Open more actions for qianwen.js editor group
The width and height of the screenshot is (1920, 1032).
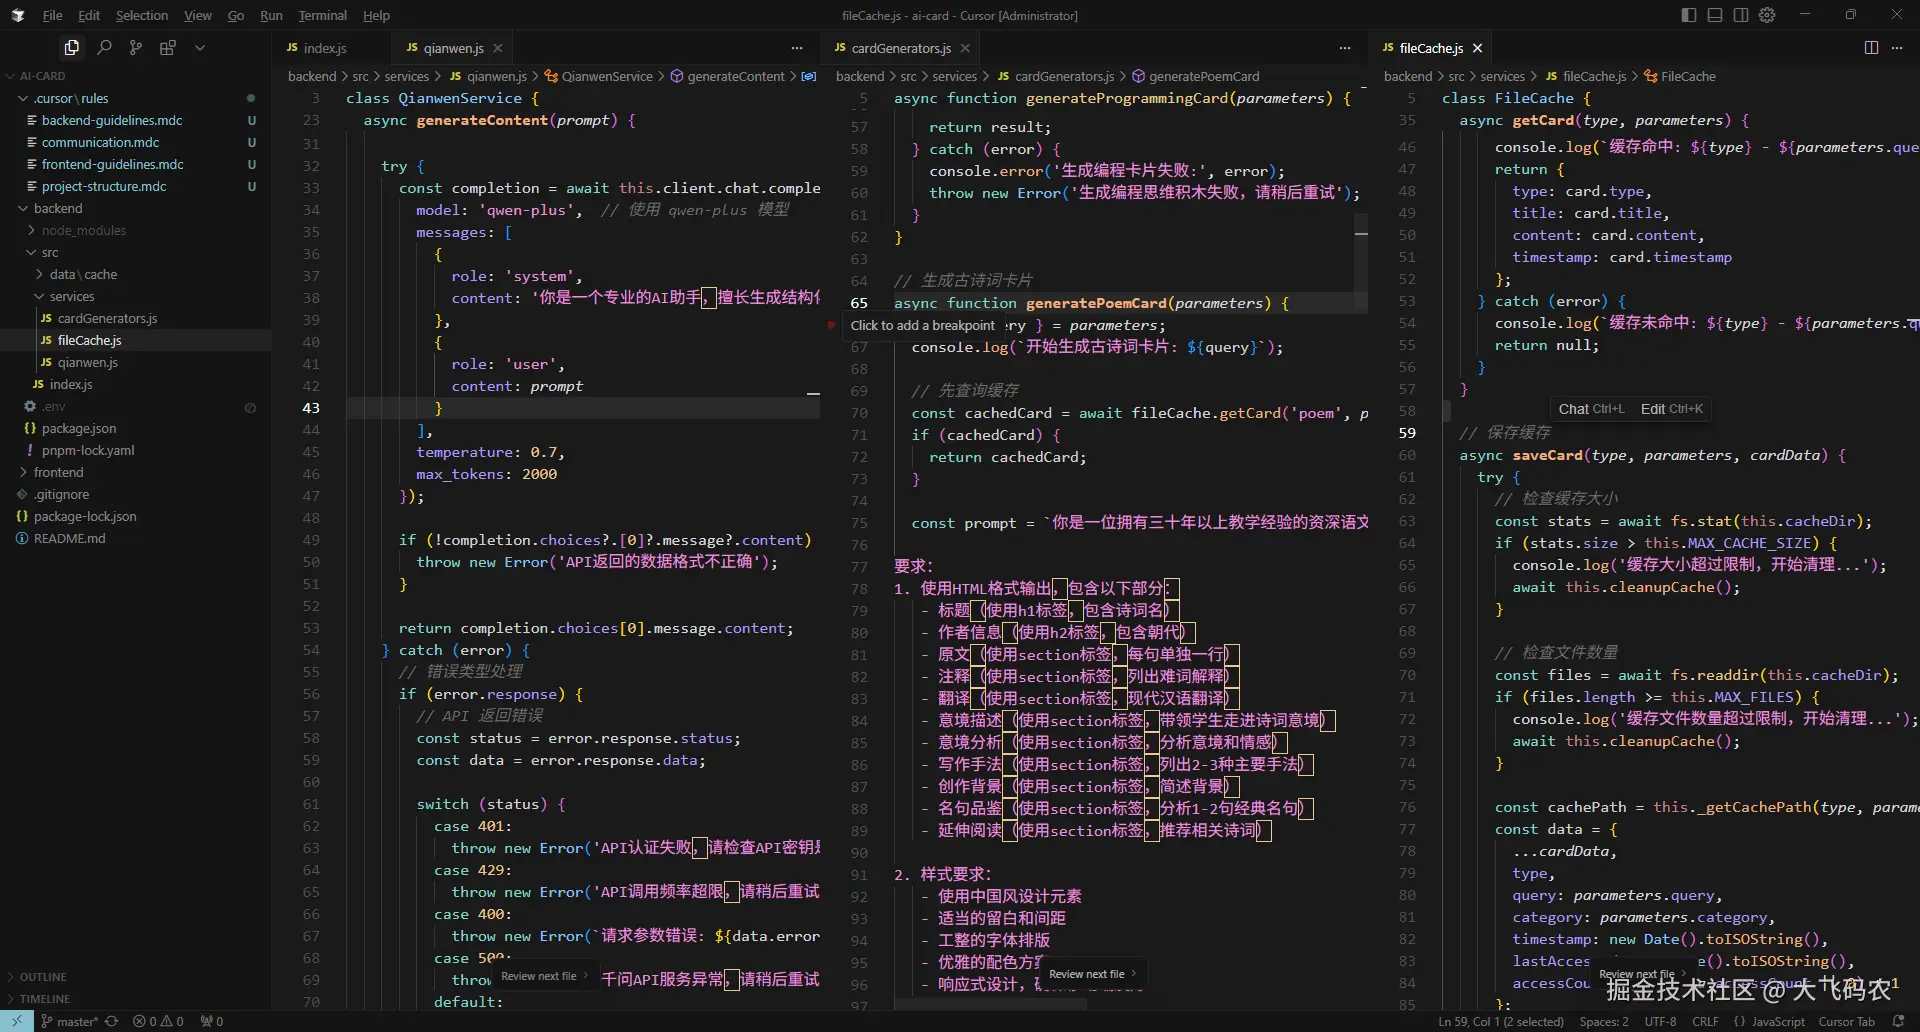797,48
